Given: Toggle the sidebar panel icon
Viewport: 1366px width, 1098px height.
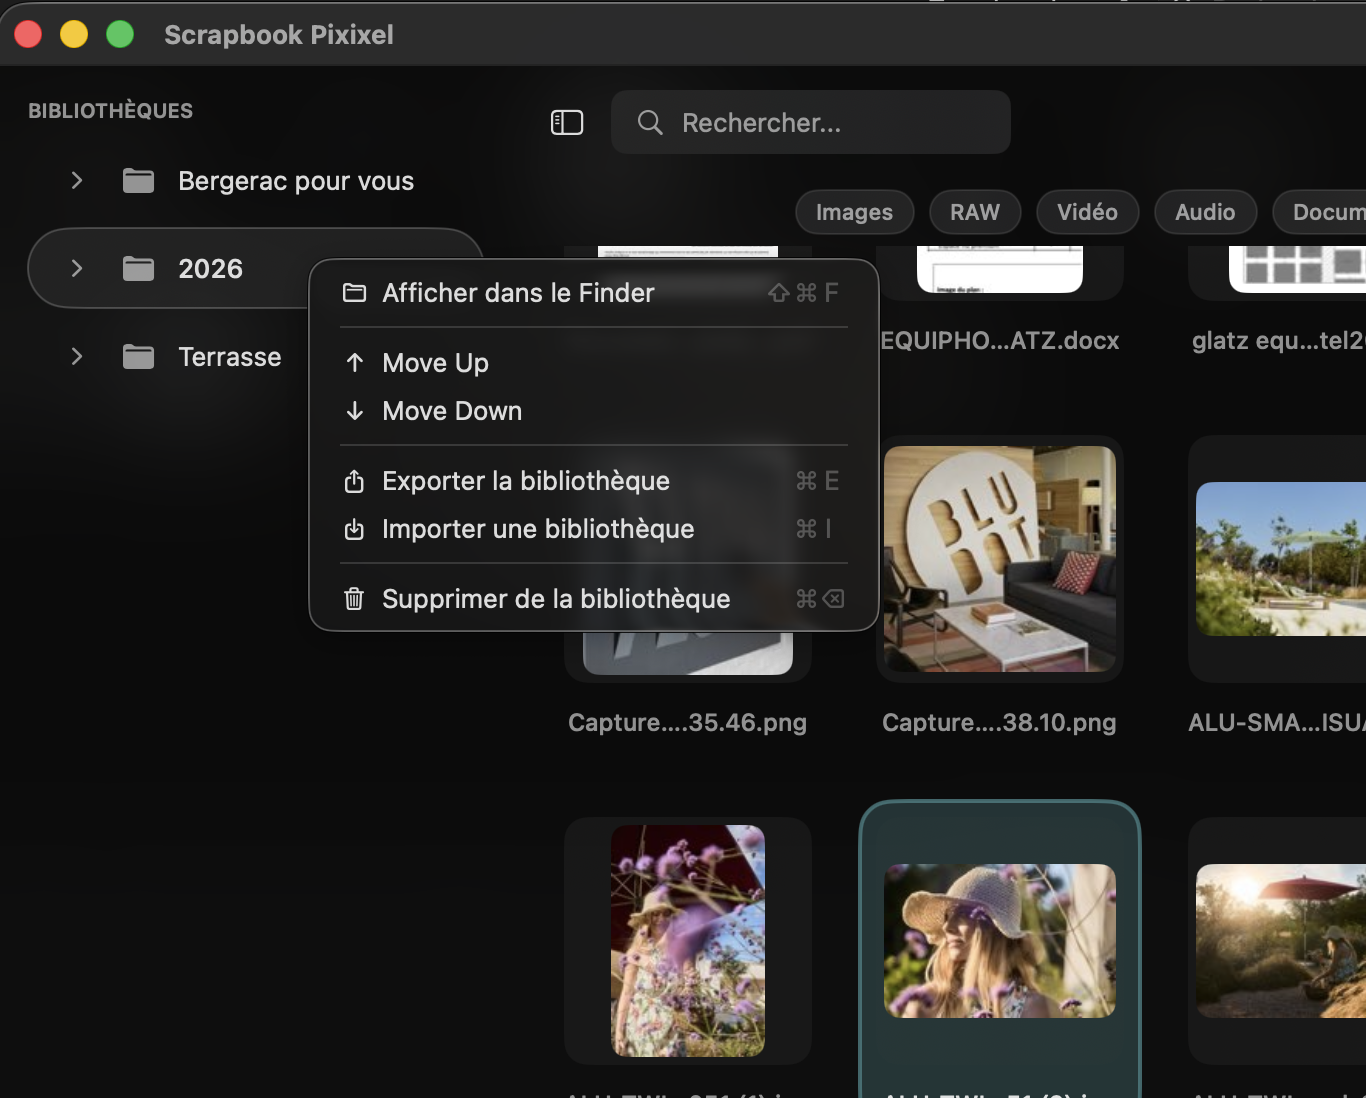Looking at the screenshot, I should point(567,123).
